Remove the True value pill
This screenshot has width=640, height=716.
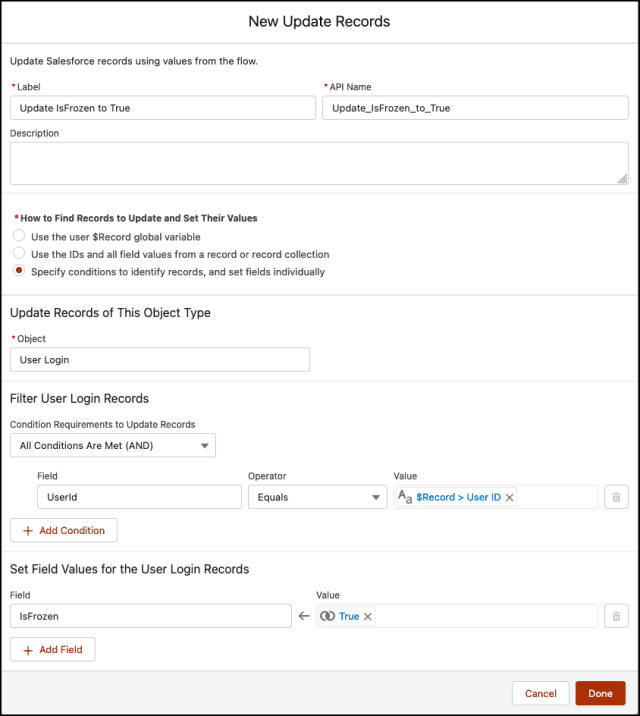[x=367, y=616]
